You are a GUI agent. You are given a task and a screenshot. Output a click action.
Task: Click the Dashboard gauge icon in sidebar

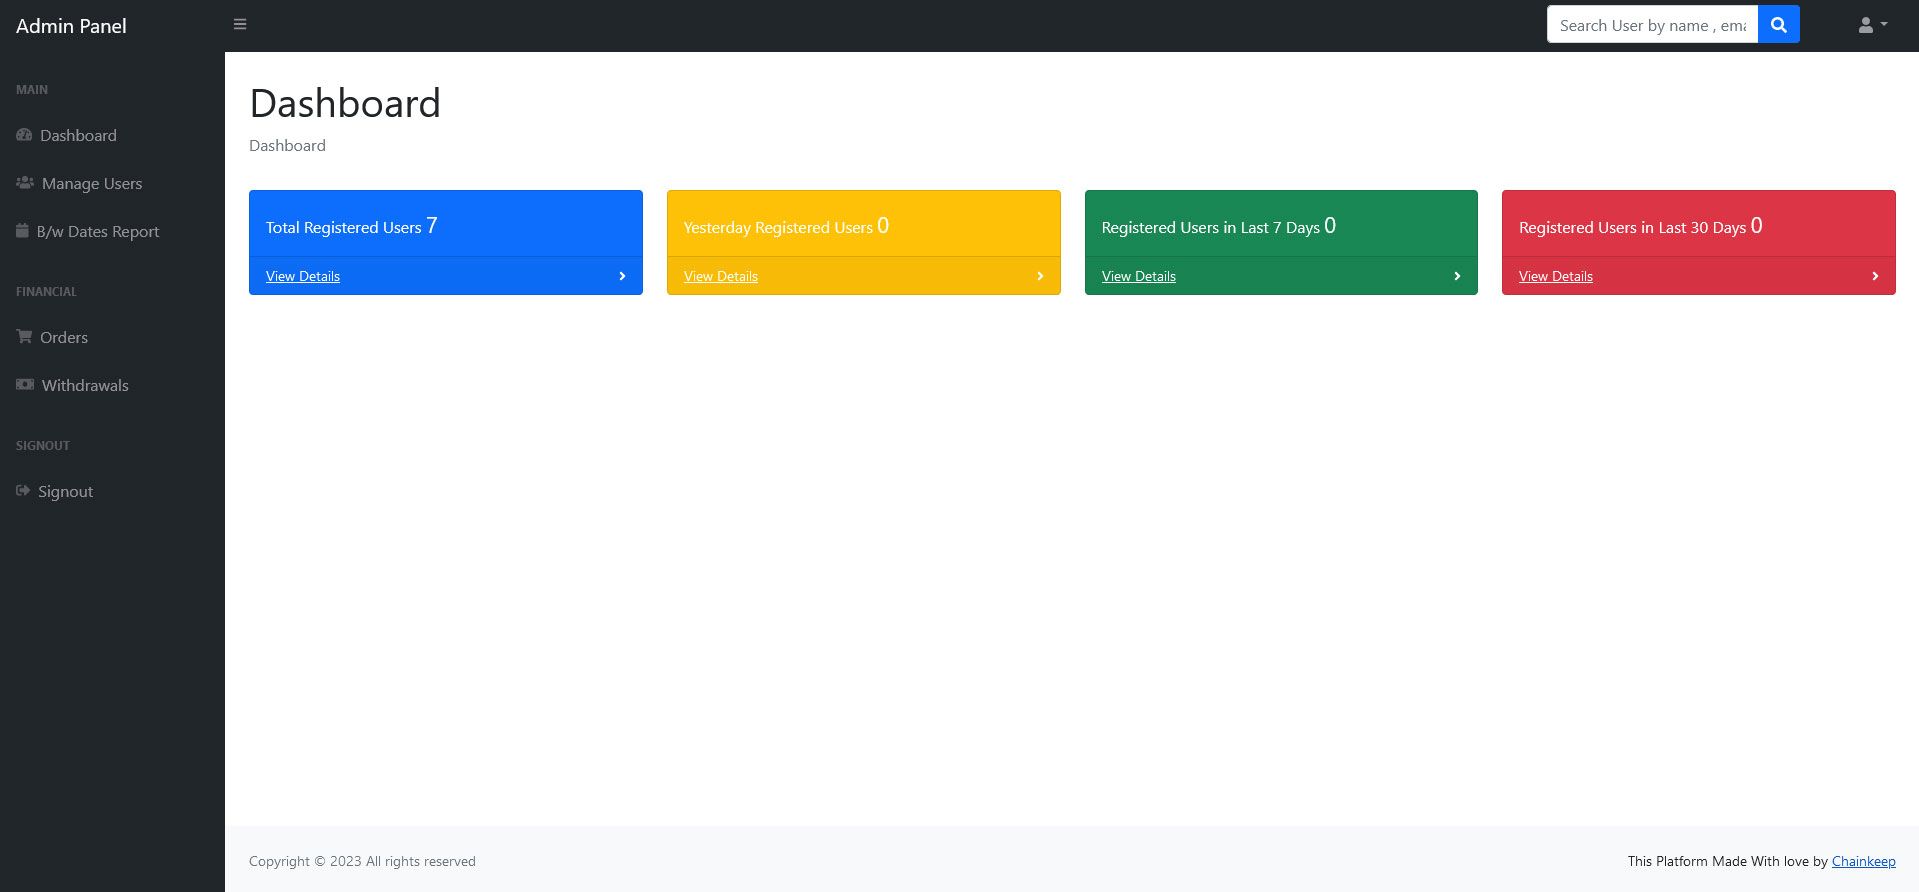pyautogui.click(x=24, y=135)
